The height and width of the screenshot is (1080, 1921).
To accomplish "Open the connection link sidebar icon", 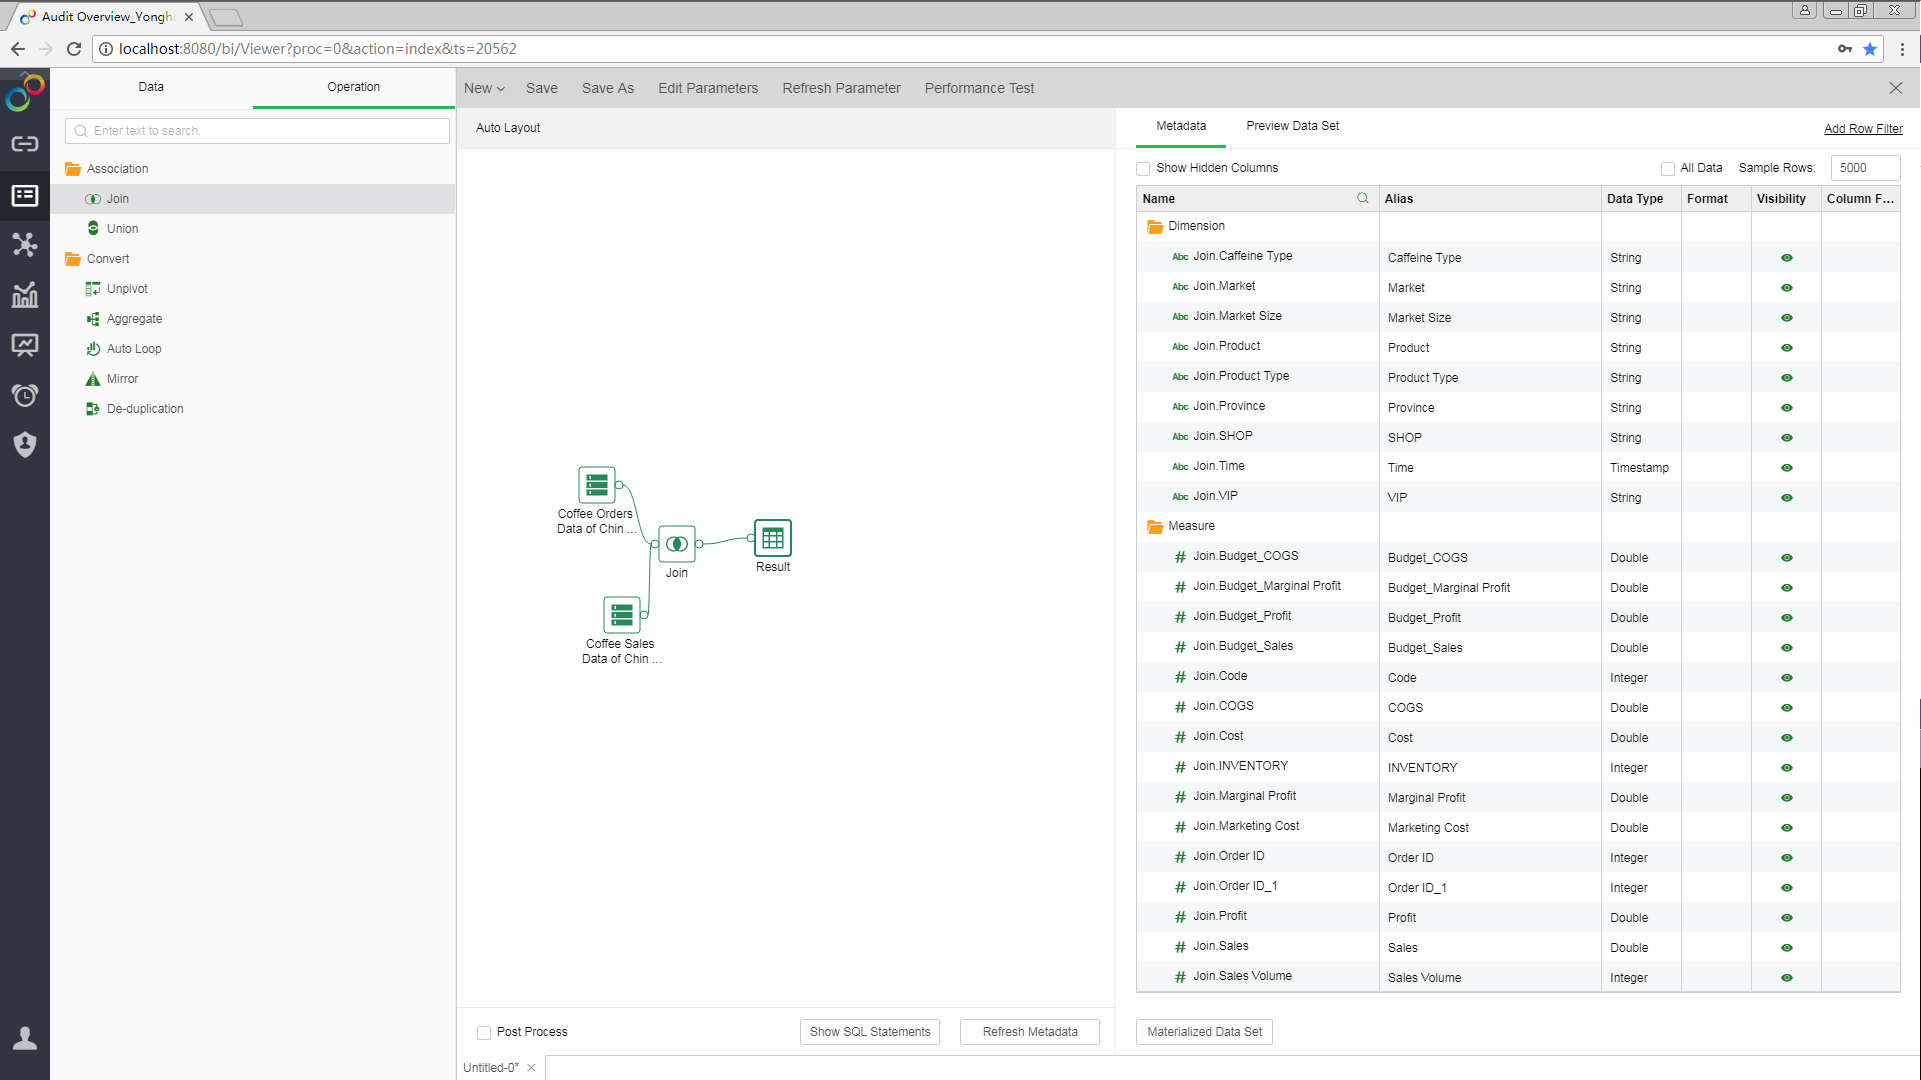I will pos(25,144).
